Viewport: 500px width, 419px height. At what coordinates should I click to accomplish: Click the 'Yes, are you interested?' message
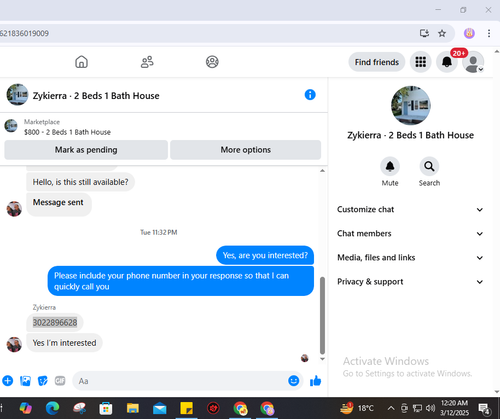click(265, 255)
